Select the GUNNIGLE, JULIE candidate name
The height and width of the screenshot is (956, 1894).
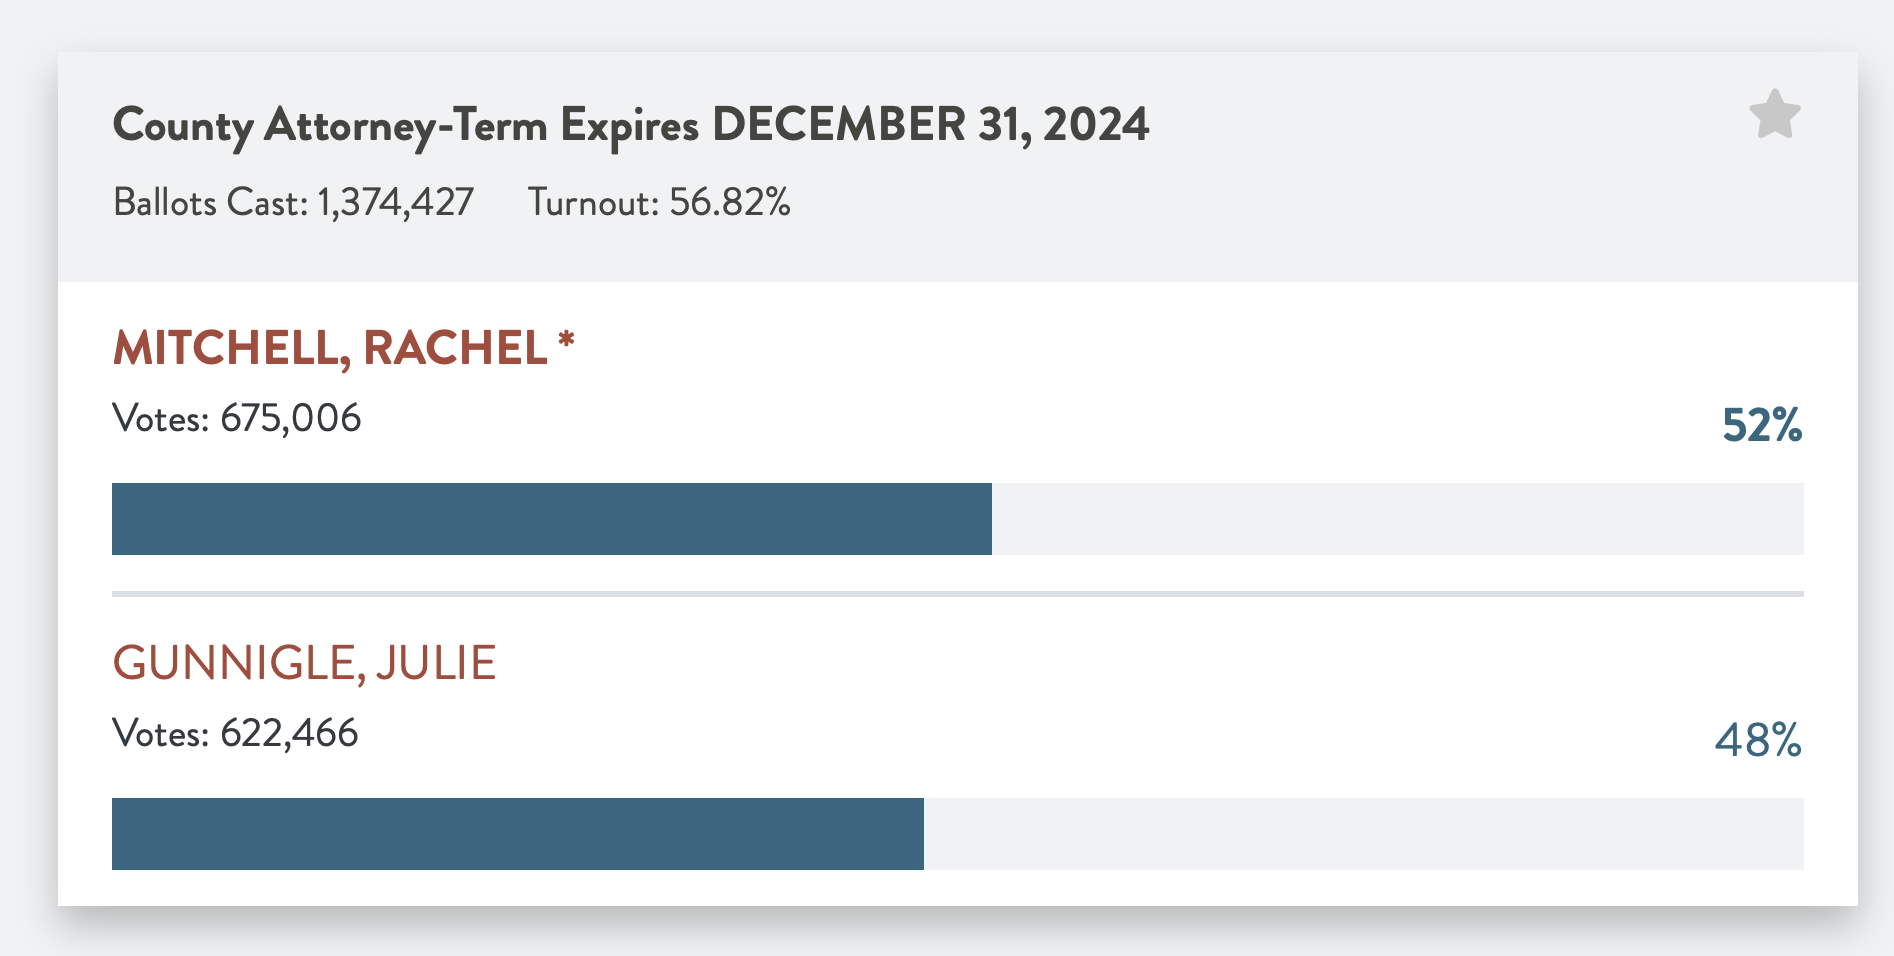tap(305, 664)
